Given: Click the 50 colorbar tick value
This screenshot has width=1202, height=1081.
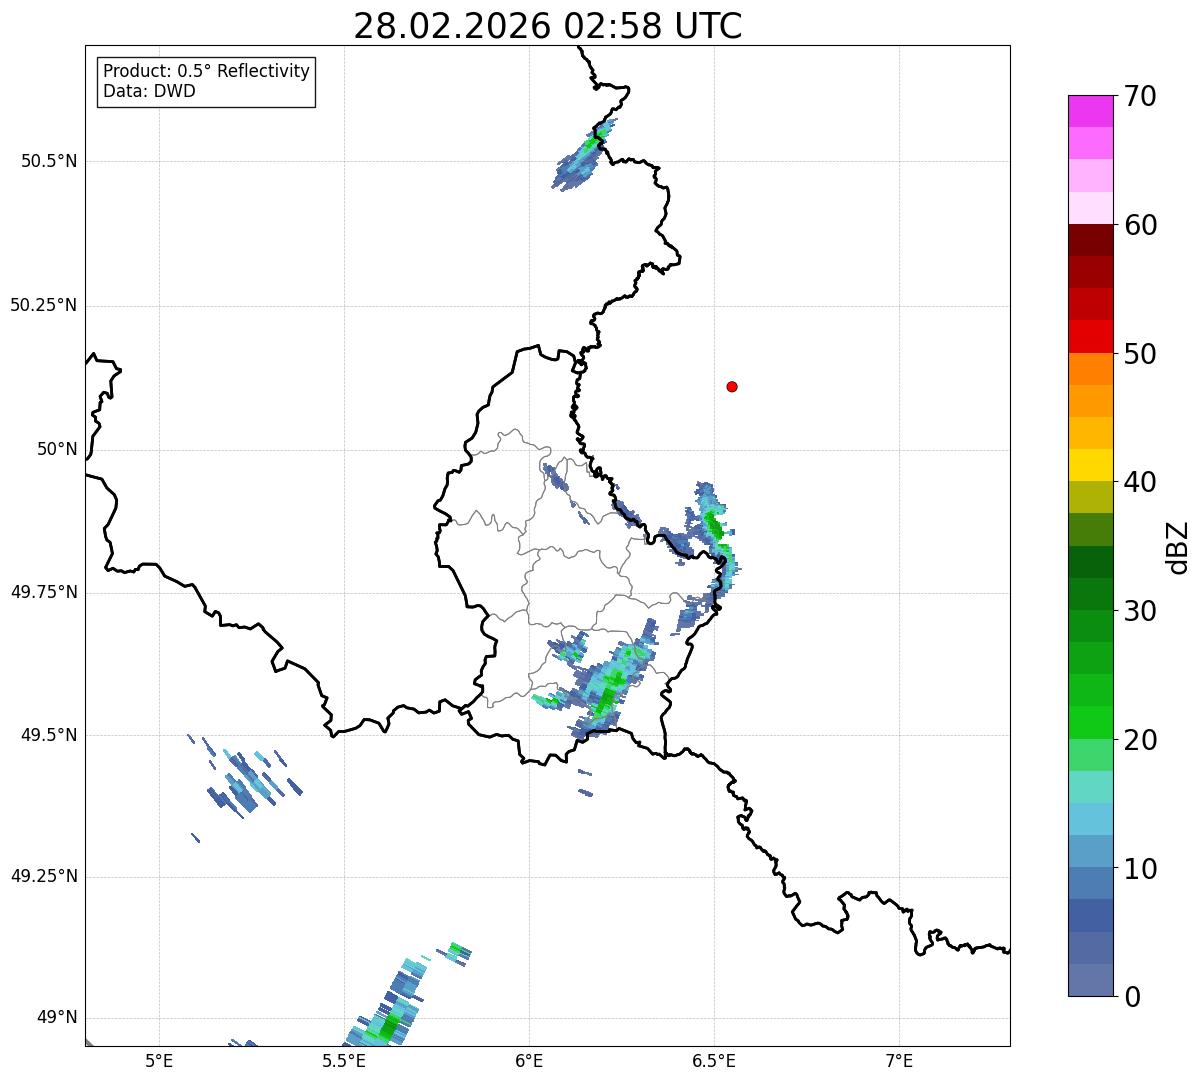Looking at the screenshot, I should (1140, 354).
